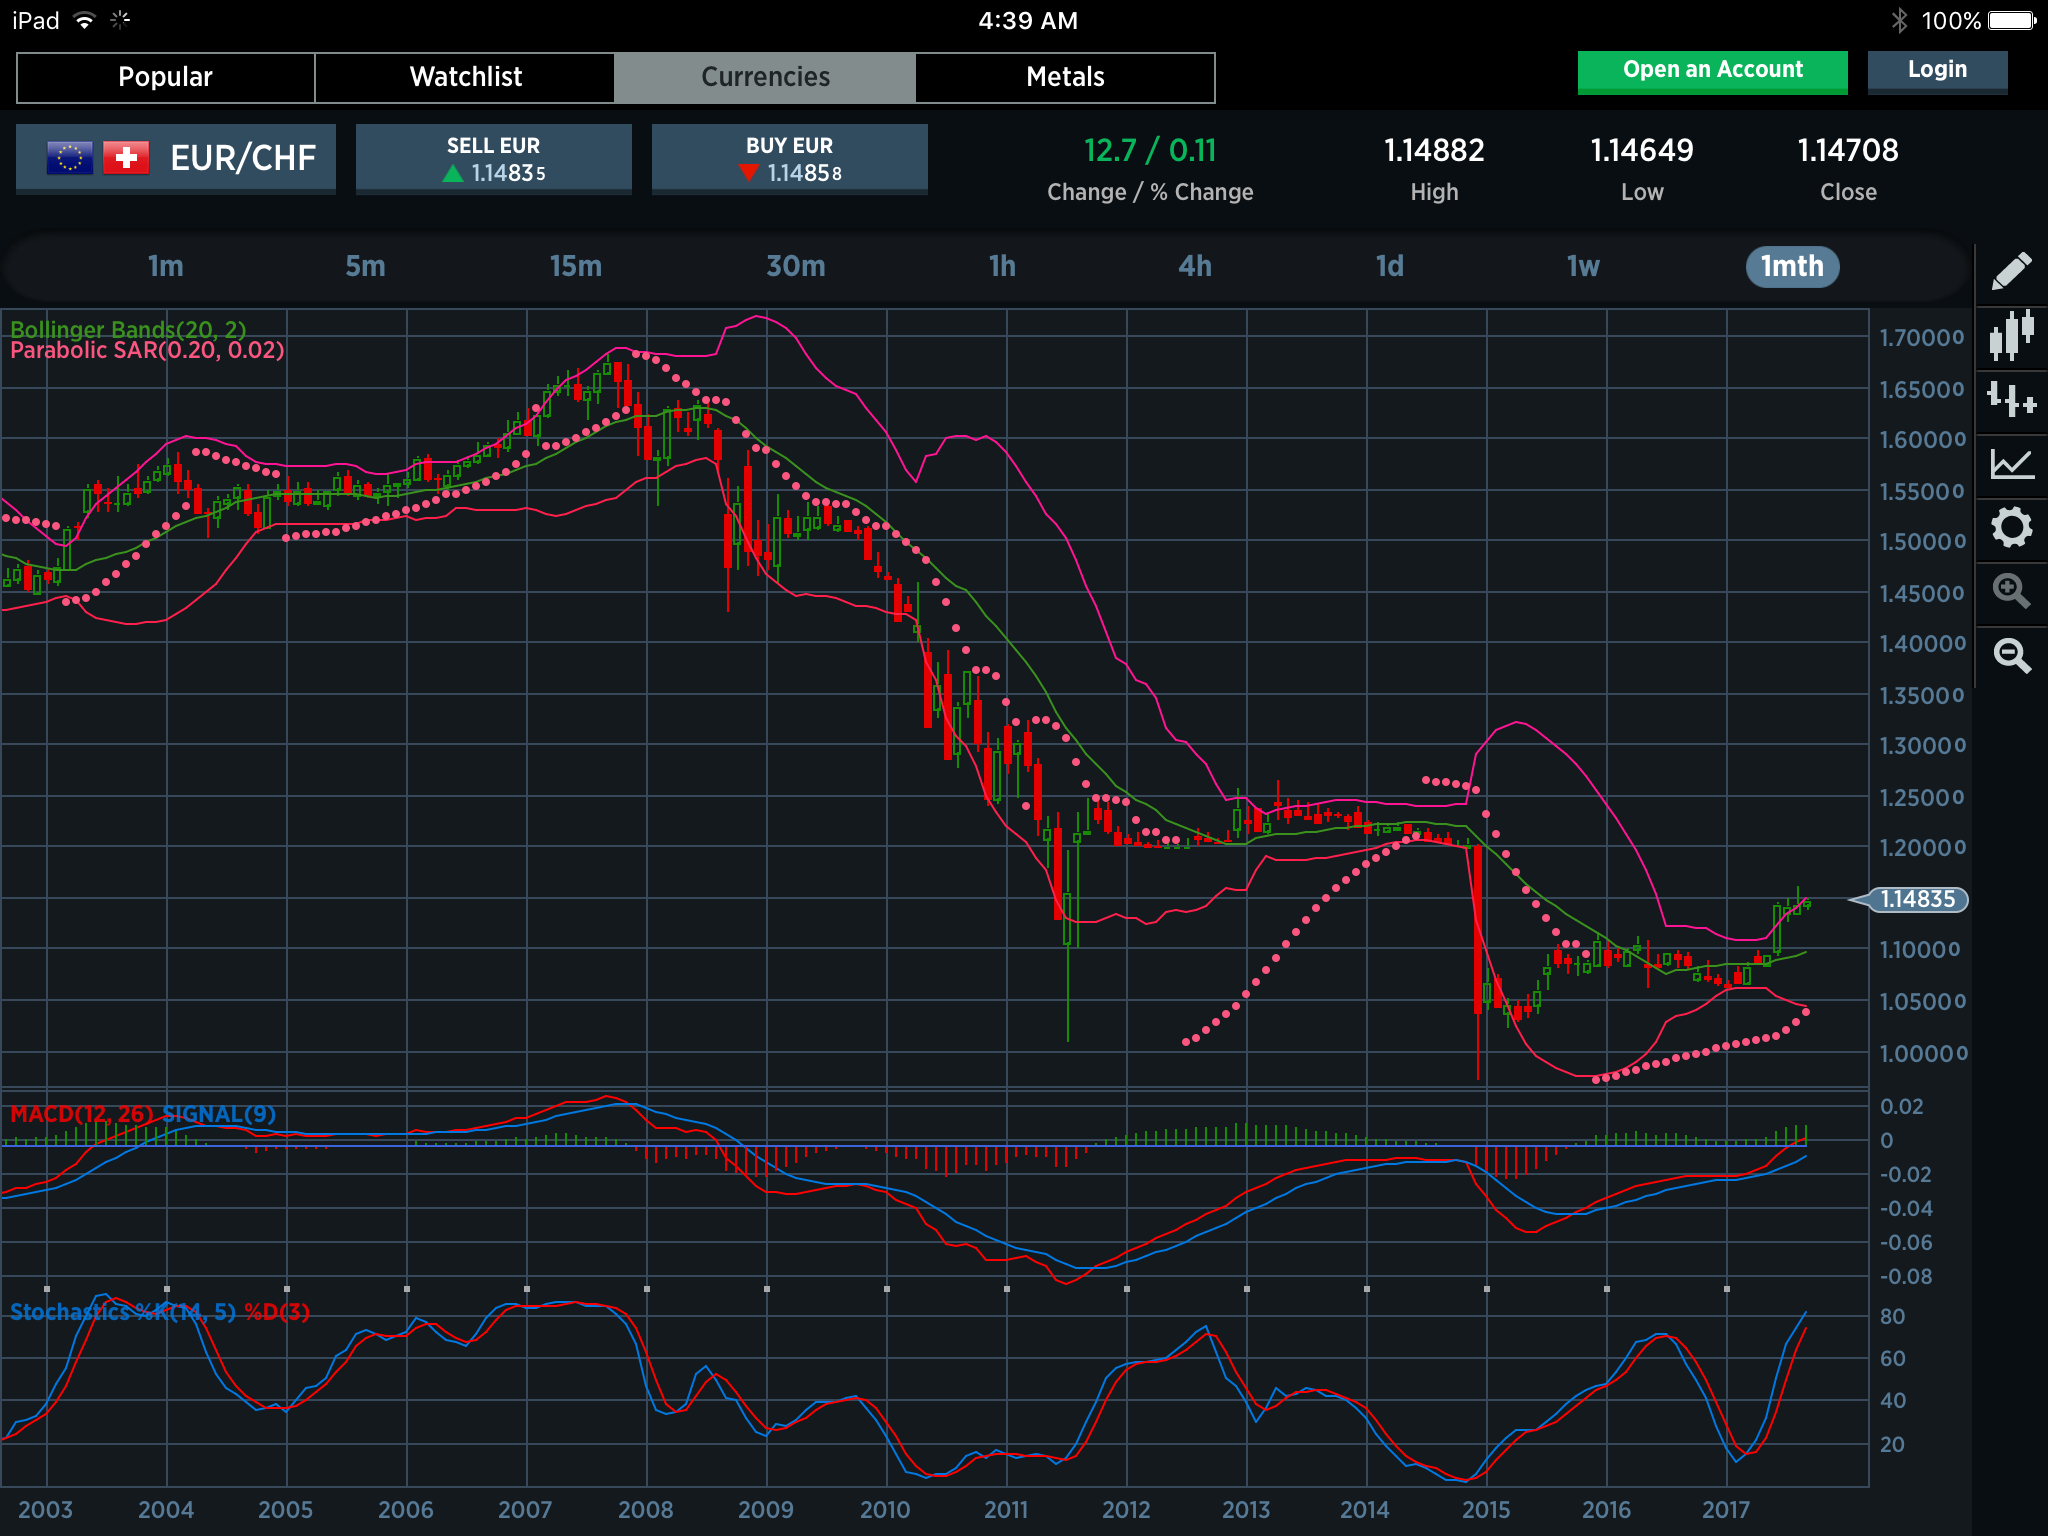Tap the Bluetooth status icon
The image size is (2048, 1536).
click(x=1899, y=20)
